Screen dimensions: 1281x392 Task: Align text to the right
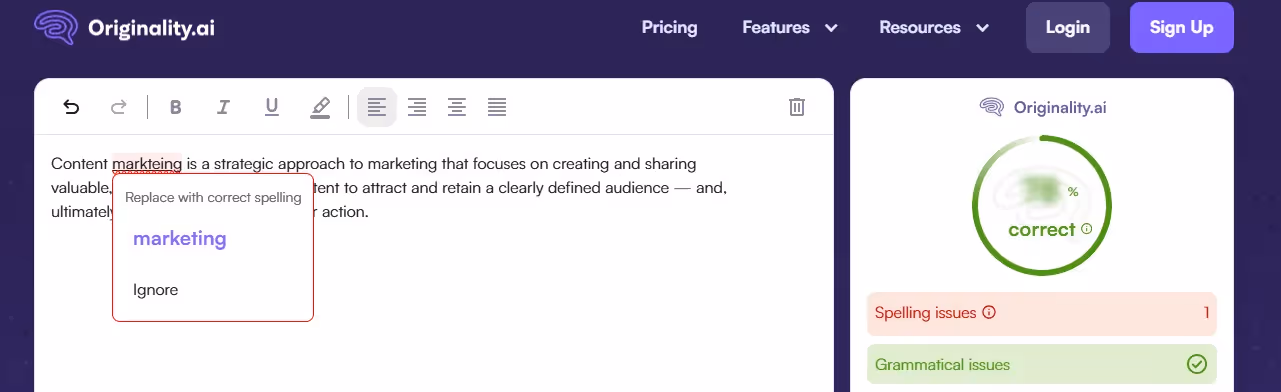pyautogui.click(x=417, y=107)
